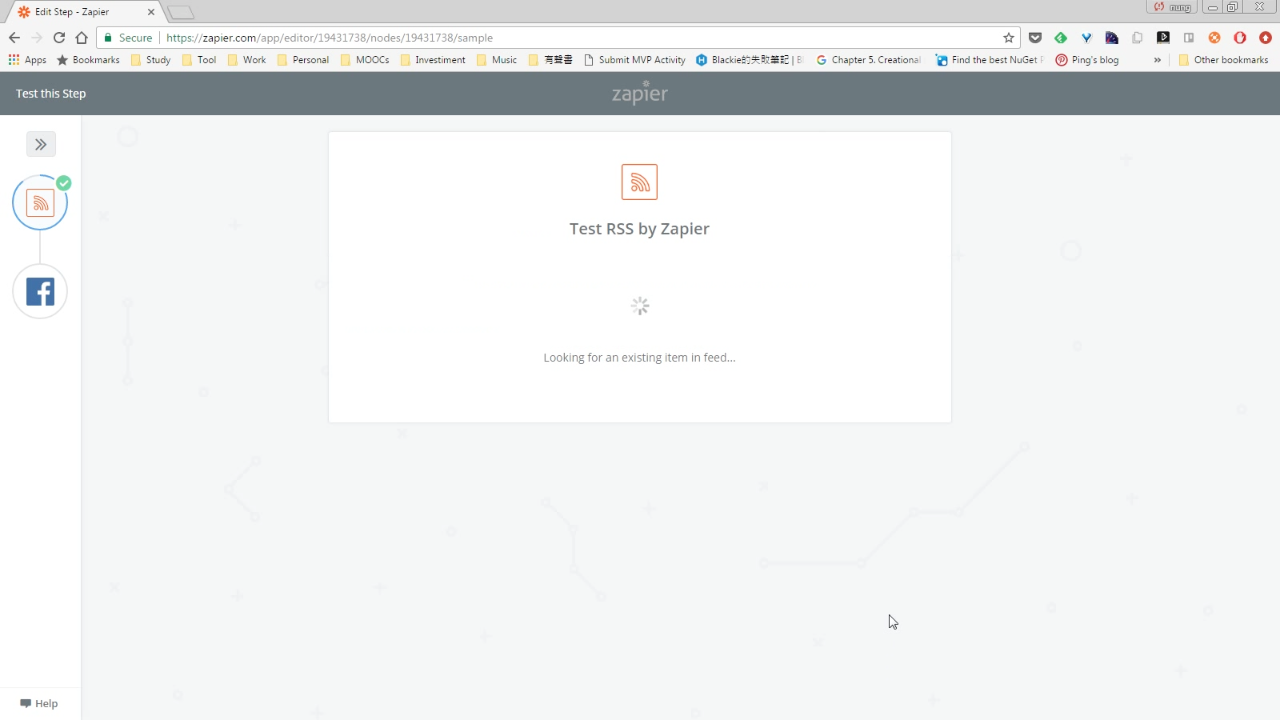Go back with the browser back arrow
The width and height of the screenshot is (1280, 720).
click(14, 38)
